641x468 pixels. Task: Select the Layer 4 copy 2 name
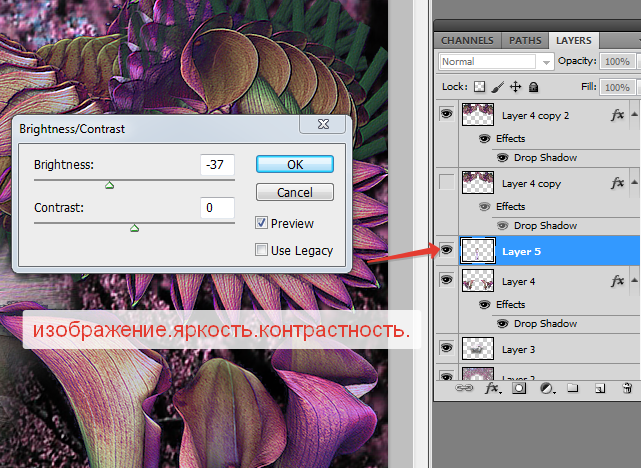pos(536,116)
